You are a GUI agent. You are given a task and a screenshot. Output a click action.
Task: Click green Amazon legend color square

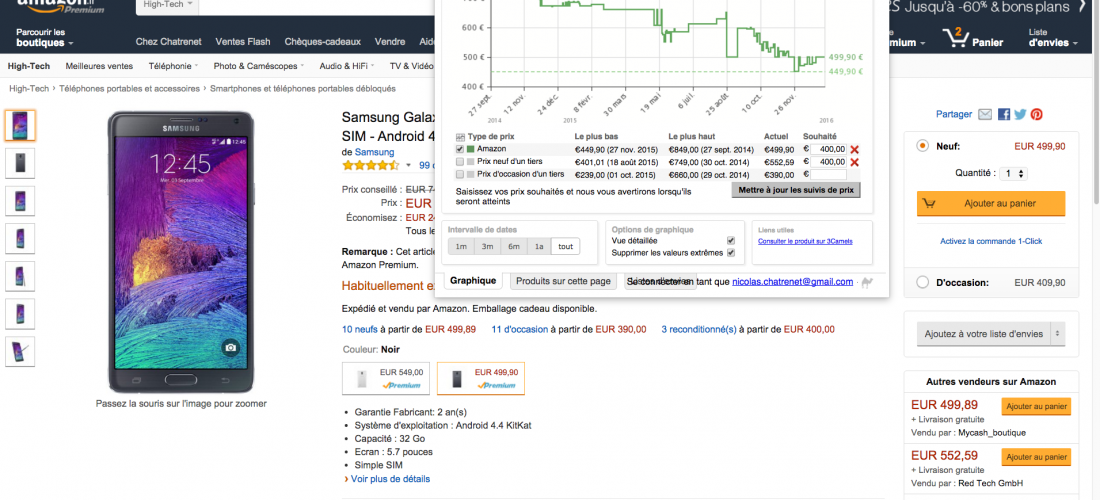[x=470, y=149]
